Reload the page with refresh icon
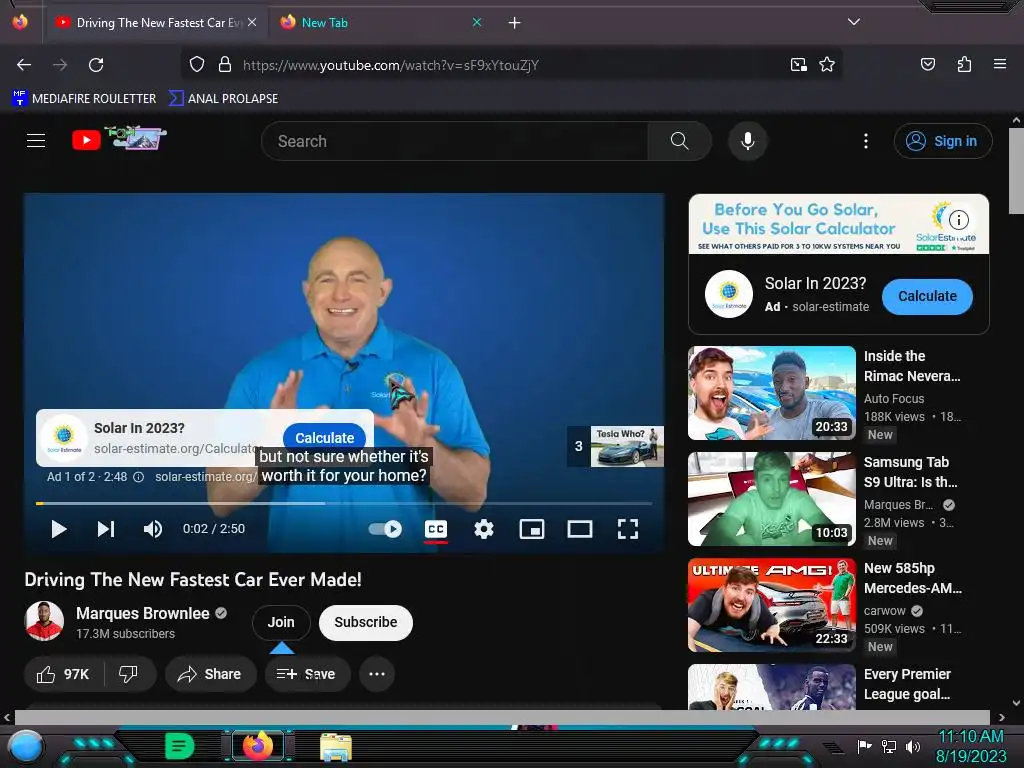The width and height of the screenshot is (1024, 768). point(96,65)
